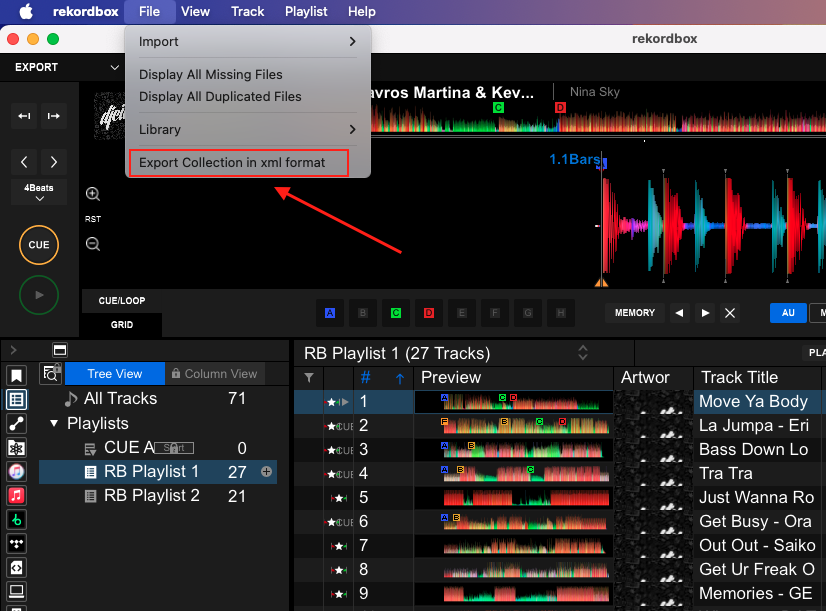
Task: Add to RB Playlist 1 plus icon
Action: coord(267,471)
